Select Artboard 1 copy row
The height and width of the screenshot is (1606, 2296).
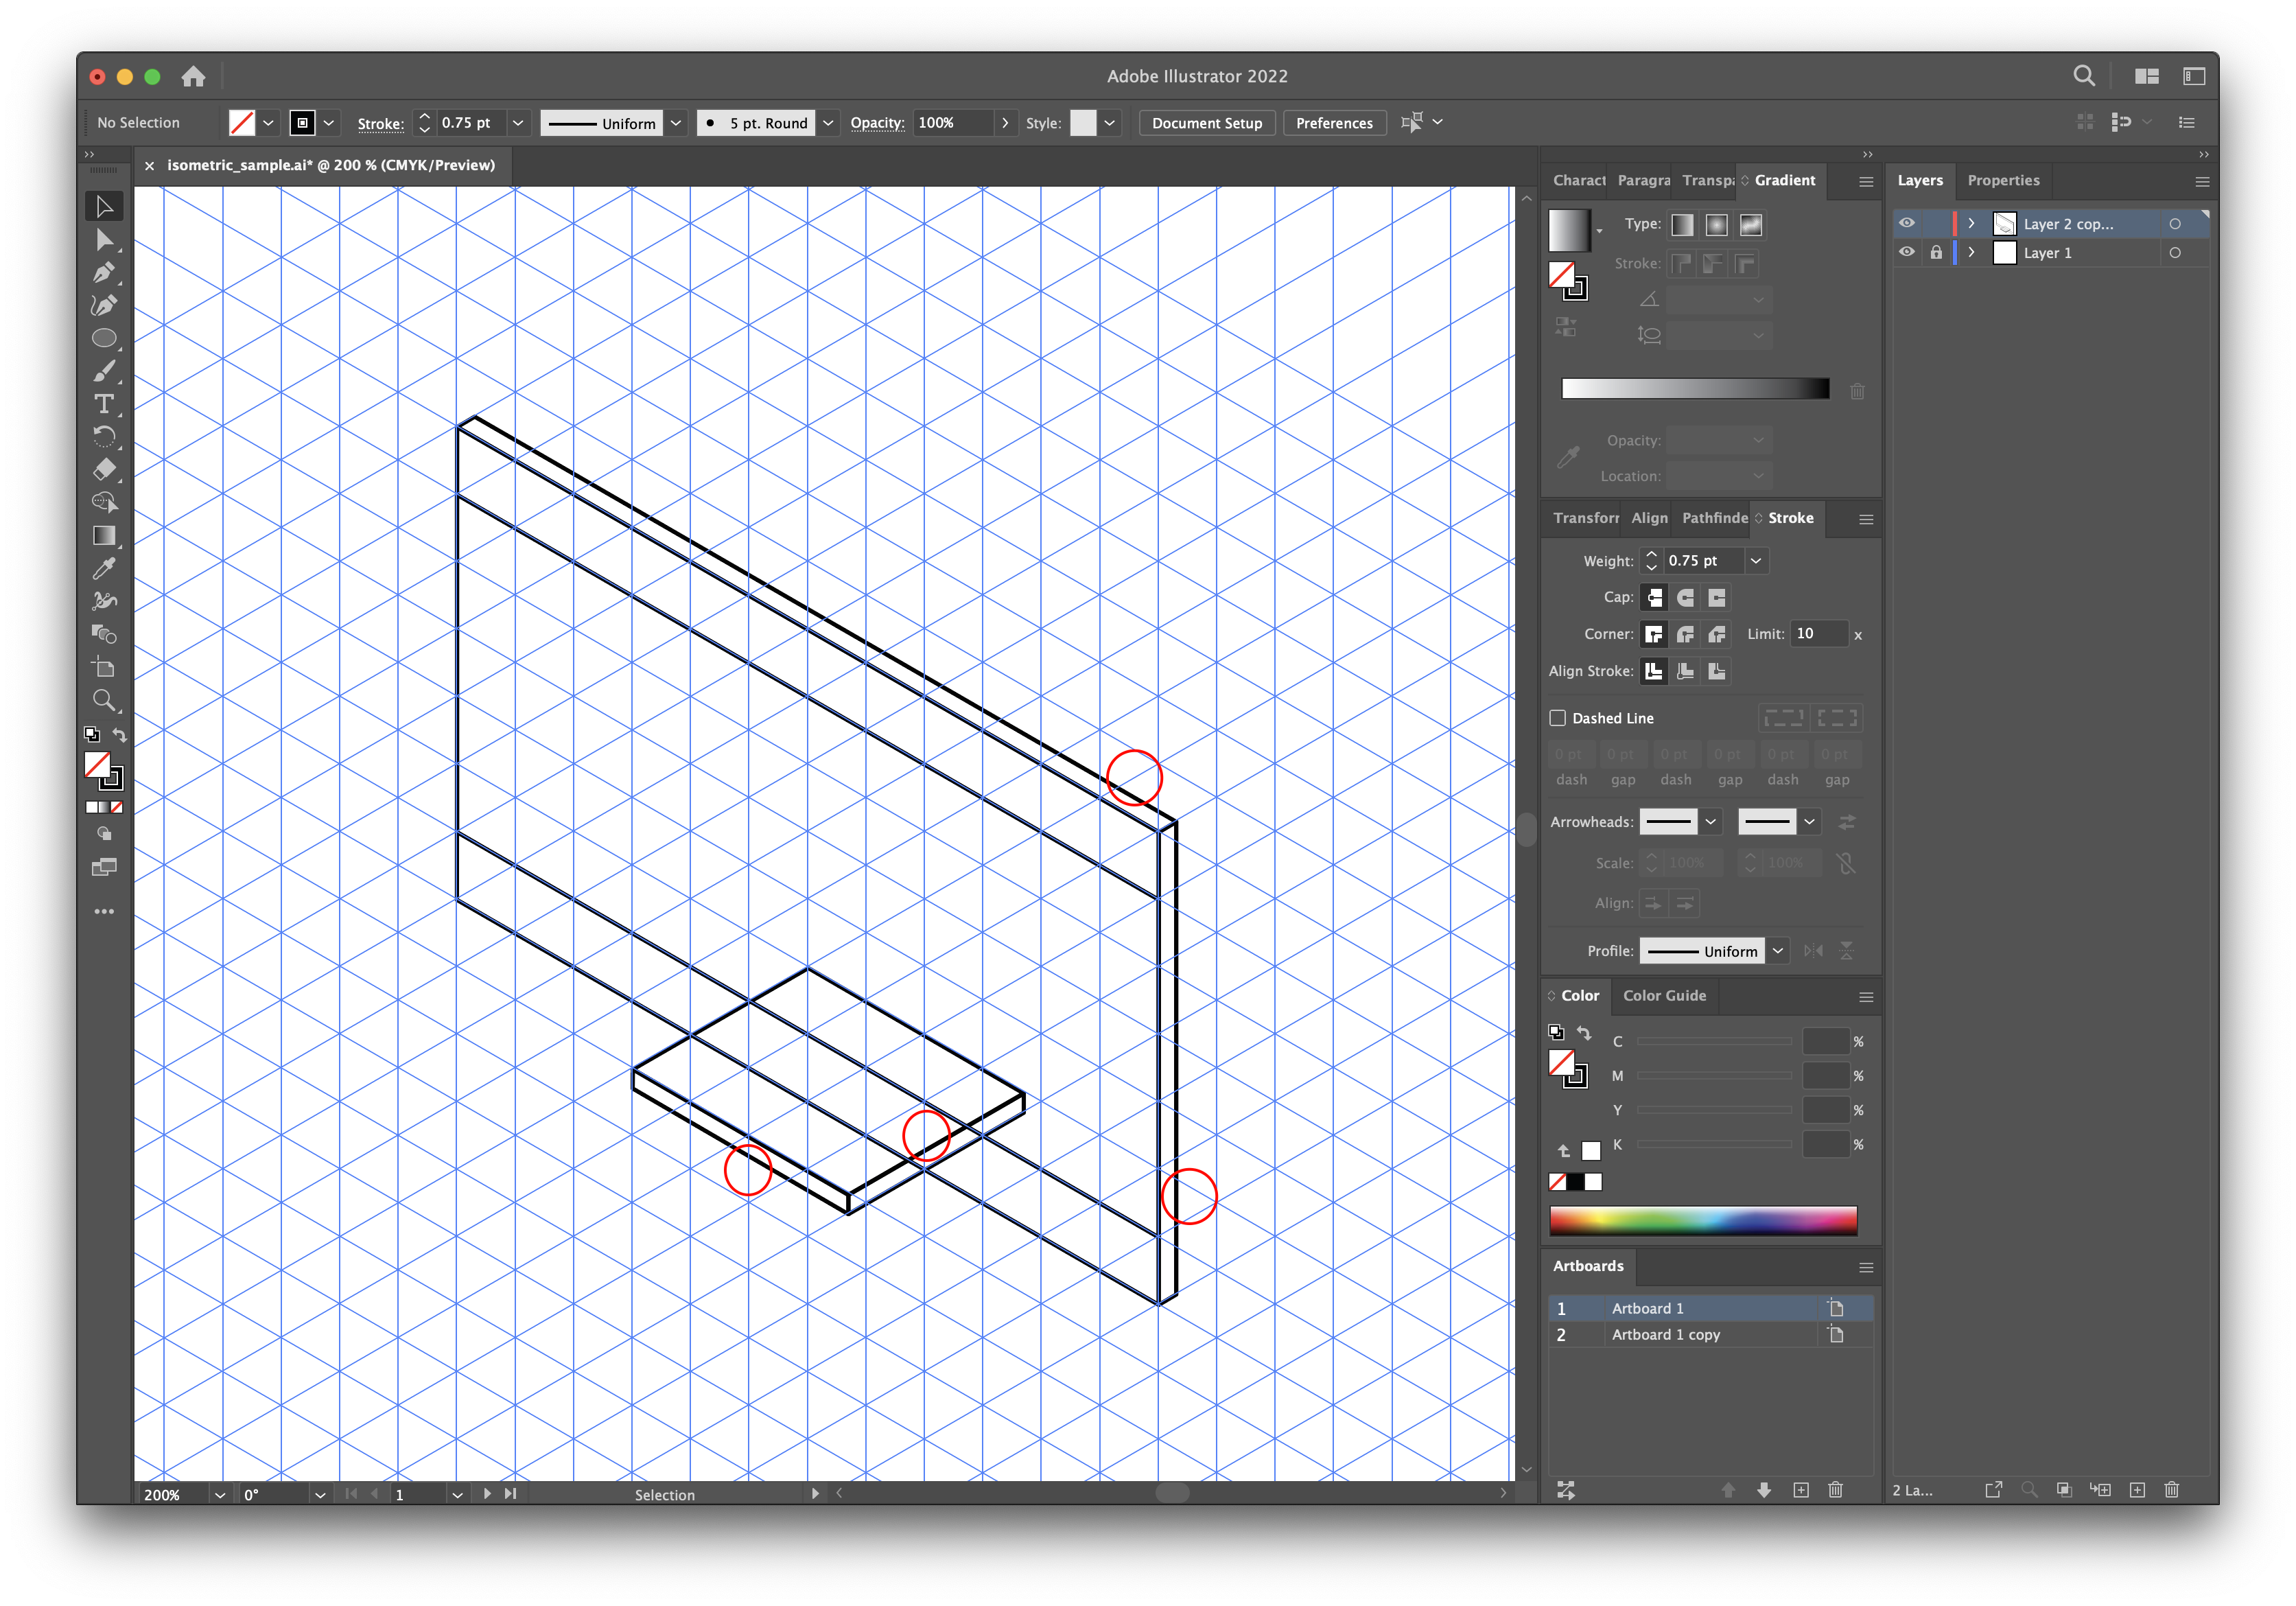pyautogui.click(x=1710, y=1335)
